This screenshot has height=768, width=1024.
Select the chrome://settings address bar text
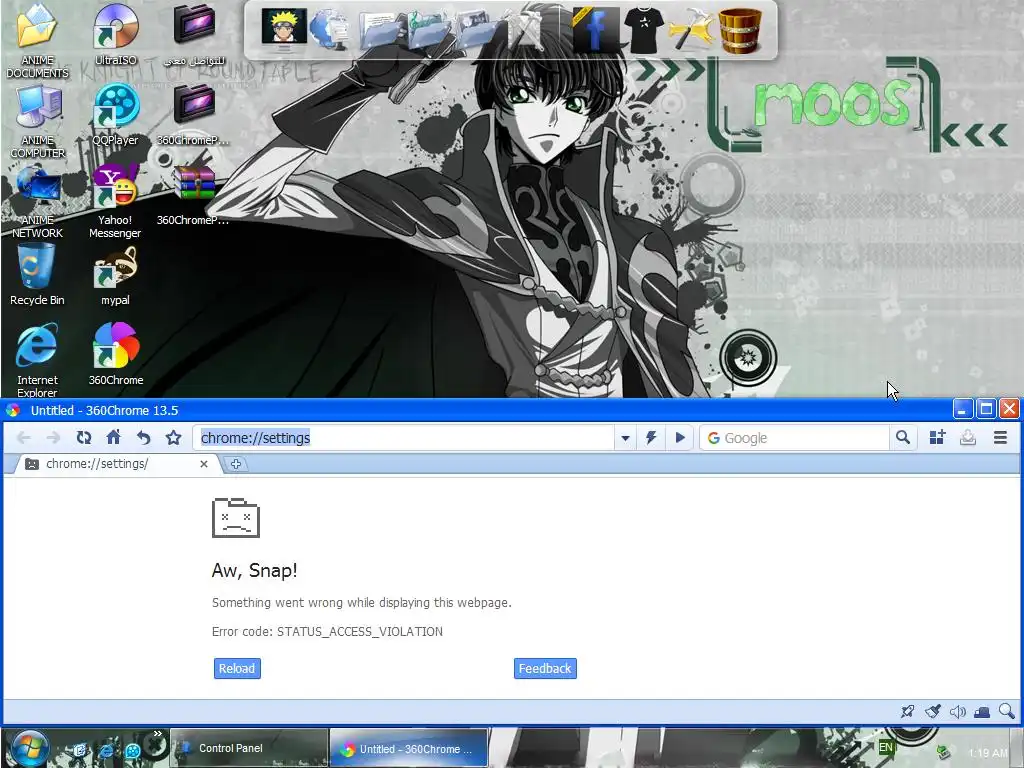click(255, 438)
